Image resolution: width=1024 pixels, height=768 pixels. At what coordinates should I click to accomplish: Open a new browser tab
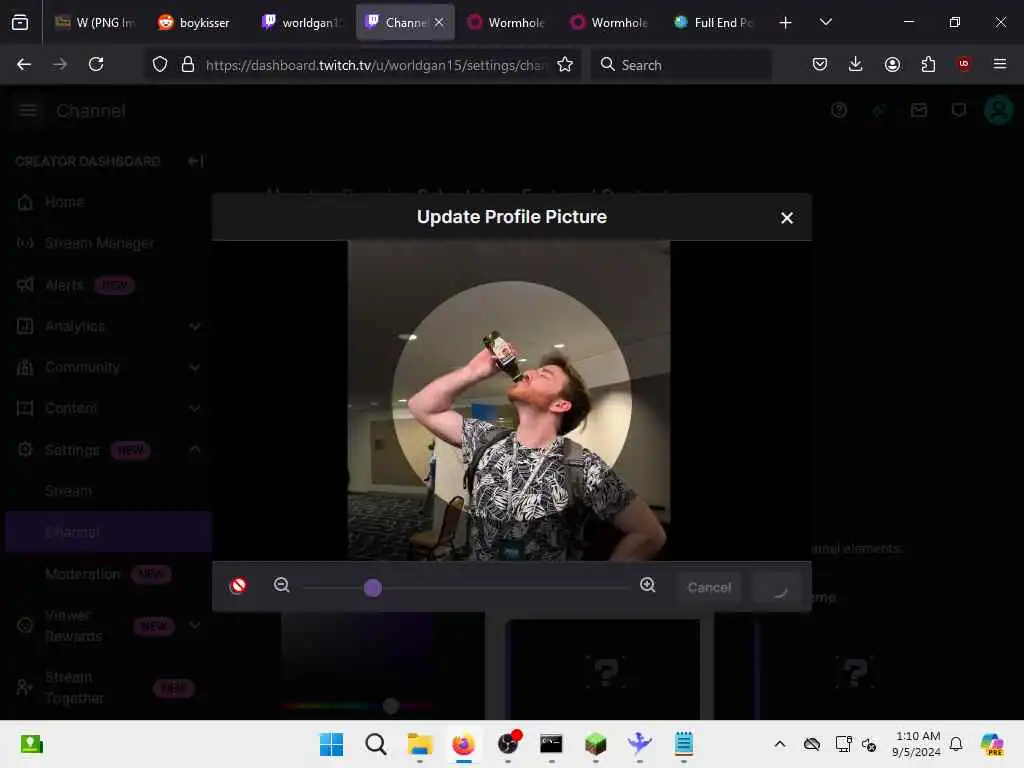click(786, 22)
